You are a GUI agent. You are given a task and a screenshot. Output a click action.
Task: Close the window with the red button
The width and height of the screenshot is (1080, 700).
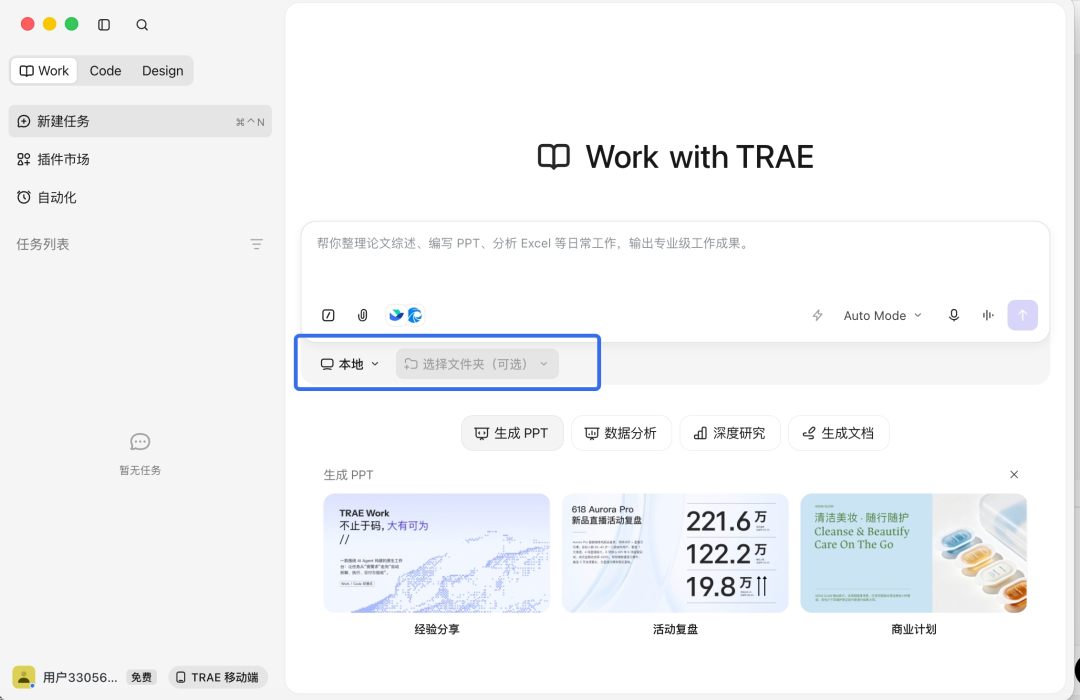pyautogui.click(x=28, y=24)
